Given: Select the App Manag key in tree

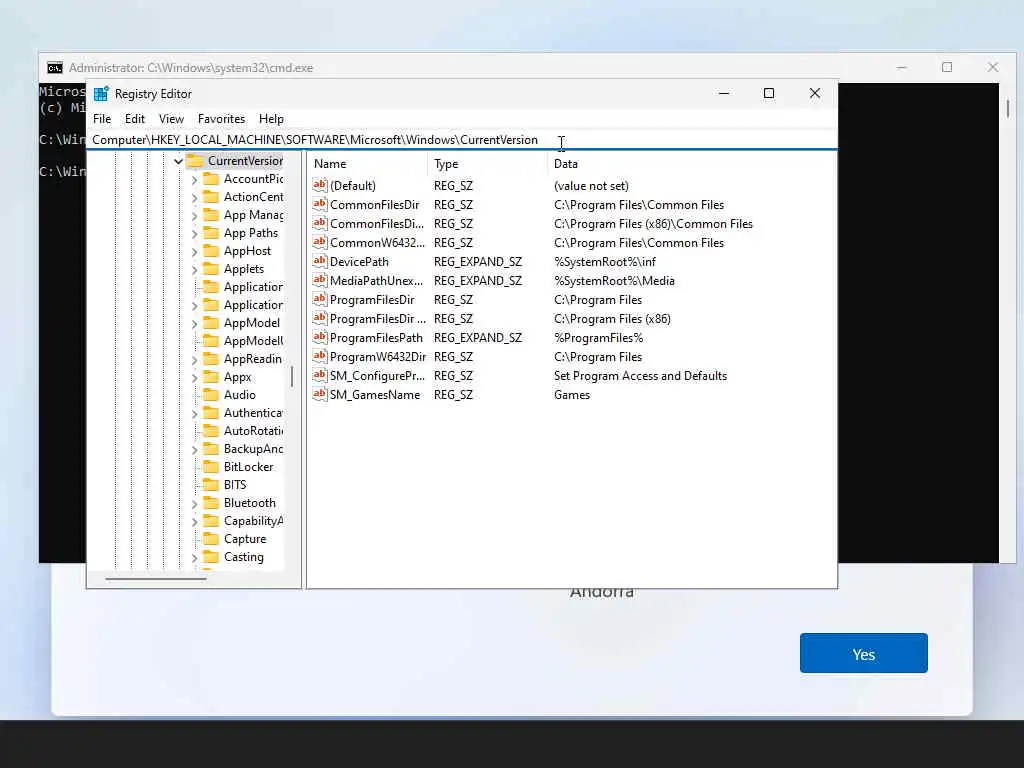Looking at the screenshot, I should pos(253,215).
